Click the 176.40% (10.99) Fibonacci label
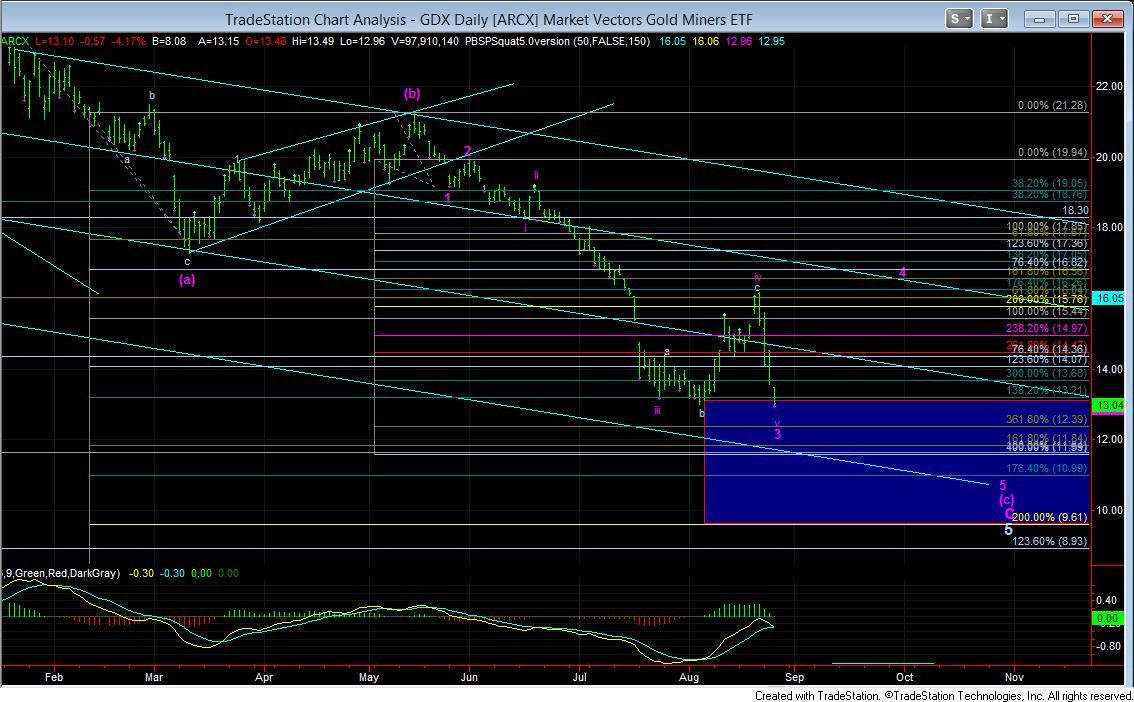1134x702 pixels. (1046, 468)
